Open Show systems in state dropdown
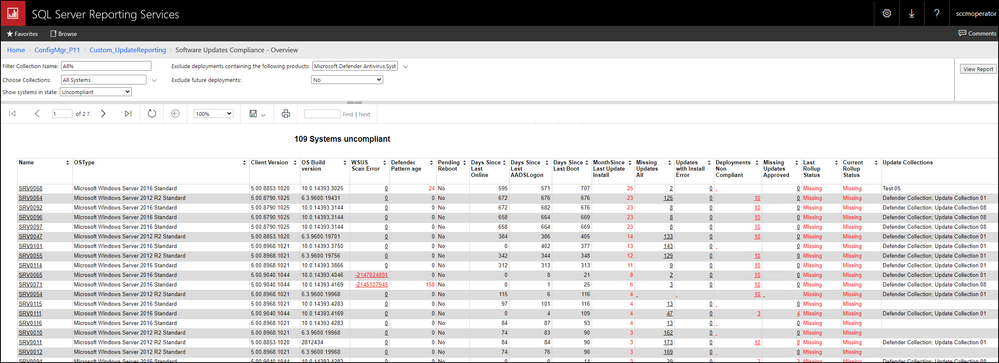999x363 pixels. click(x=96, y=92)
